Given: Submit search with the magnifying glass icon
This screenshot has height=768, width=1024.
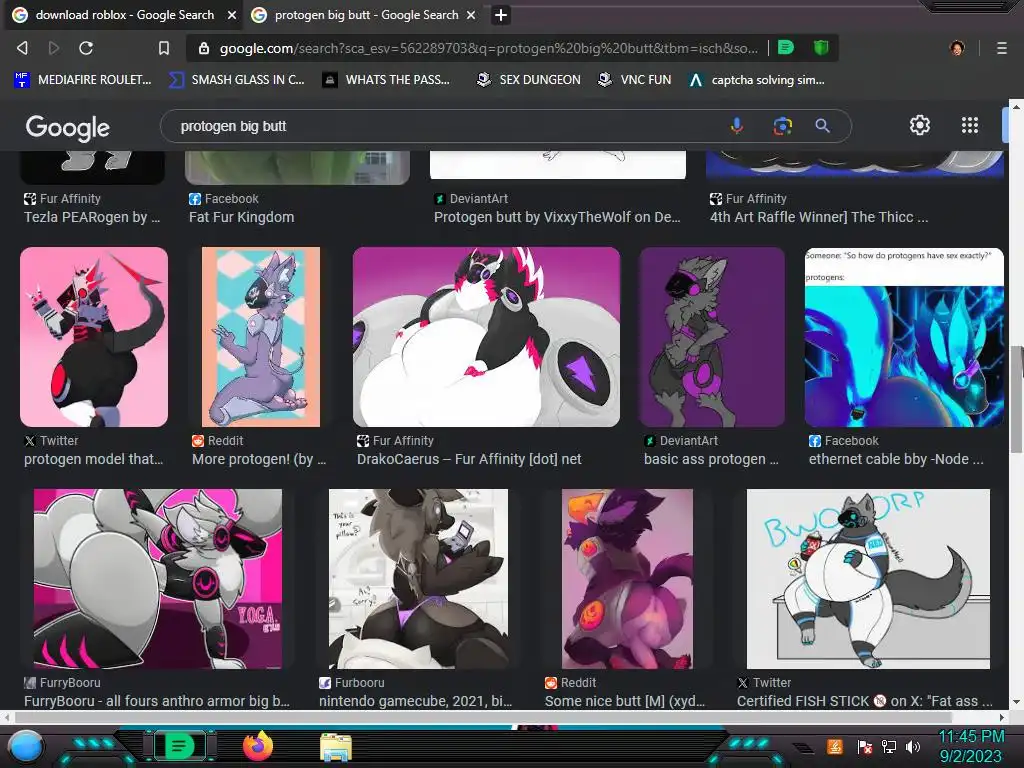Looking at the screenshot, I should (x=822, y=125).
